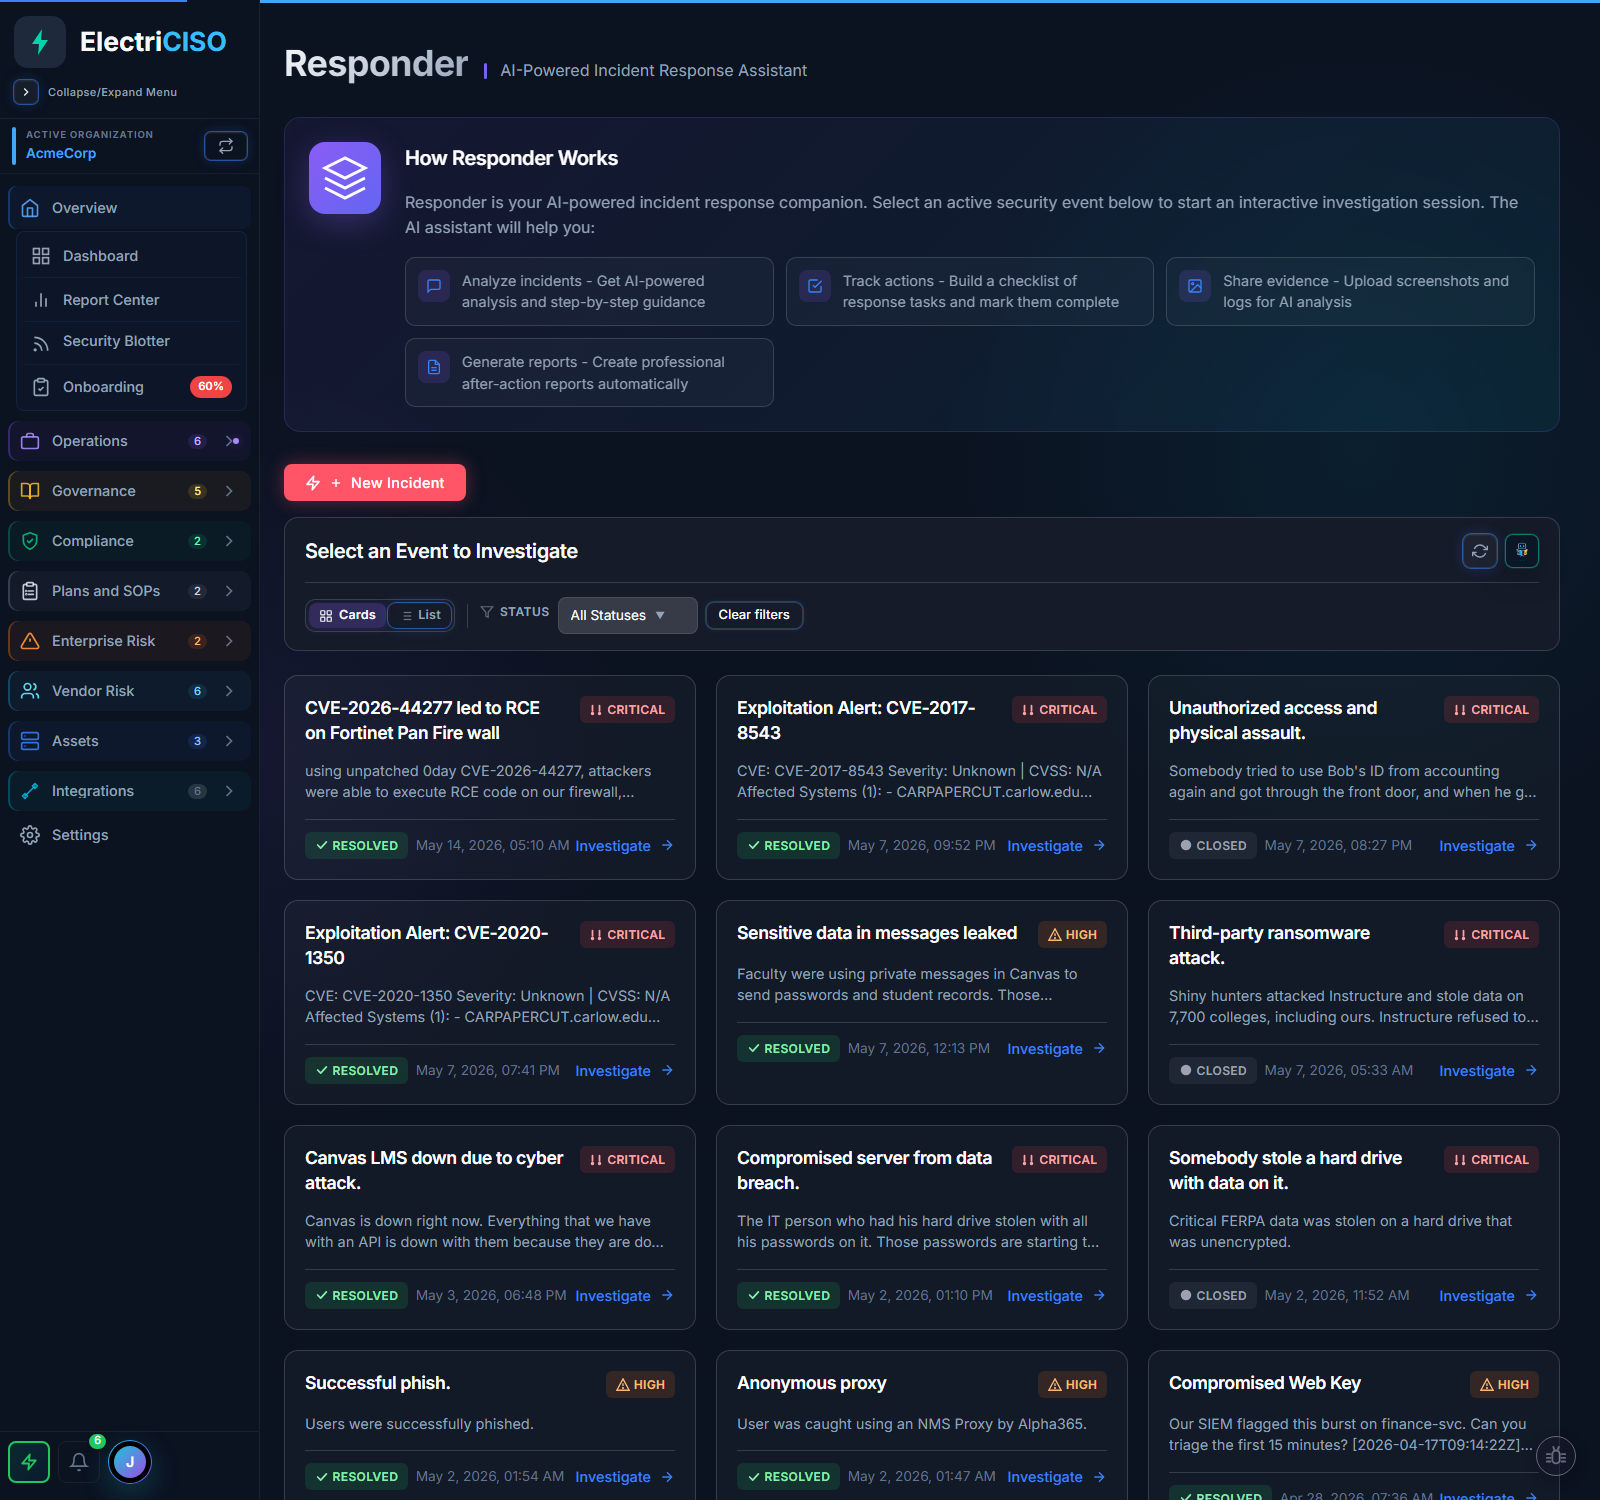
Task: Click the Report Center chart icon
Action: coord(41,300)
